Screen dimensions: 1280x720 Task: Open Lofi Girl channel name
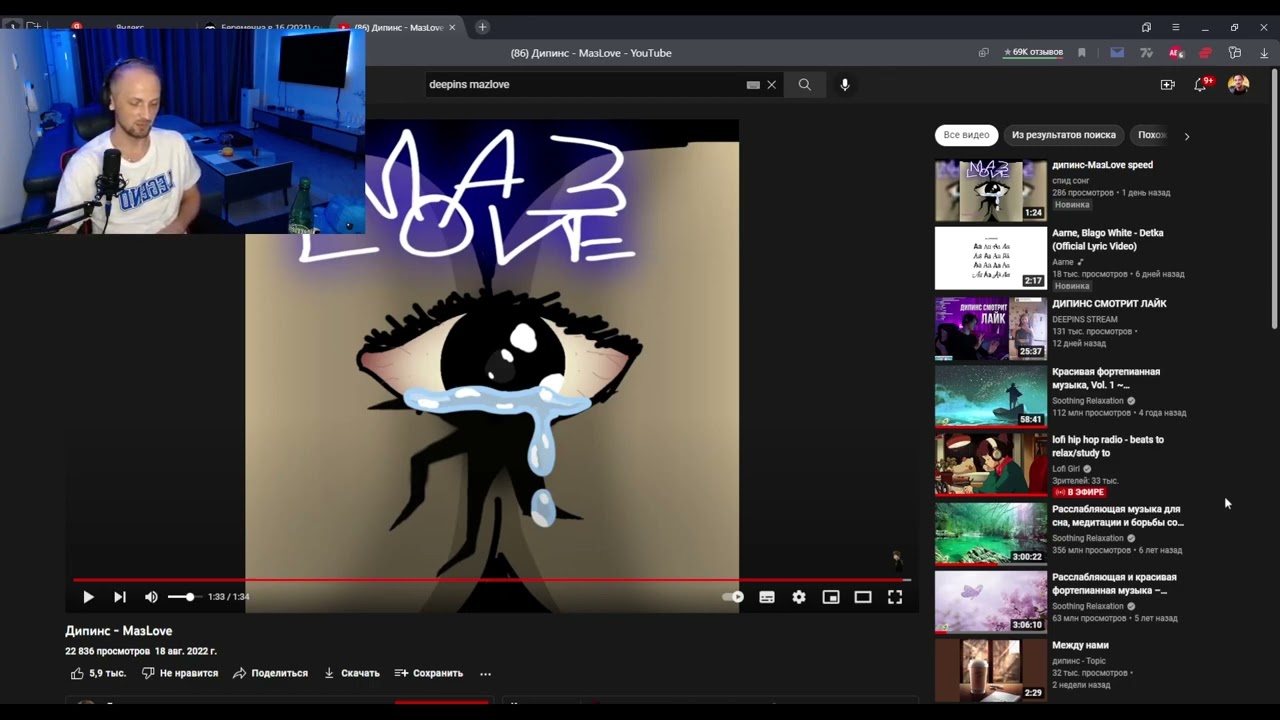pyautogui.click(x=1066, y=468)
